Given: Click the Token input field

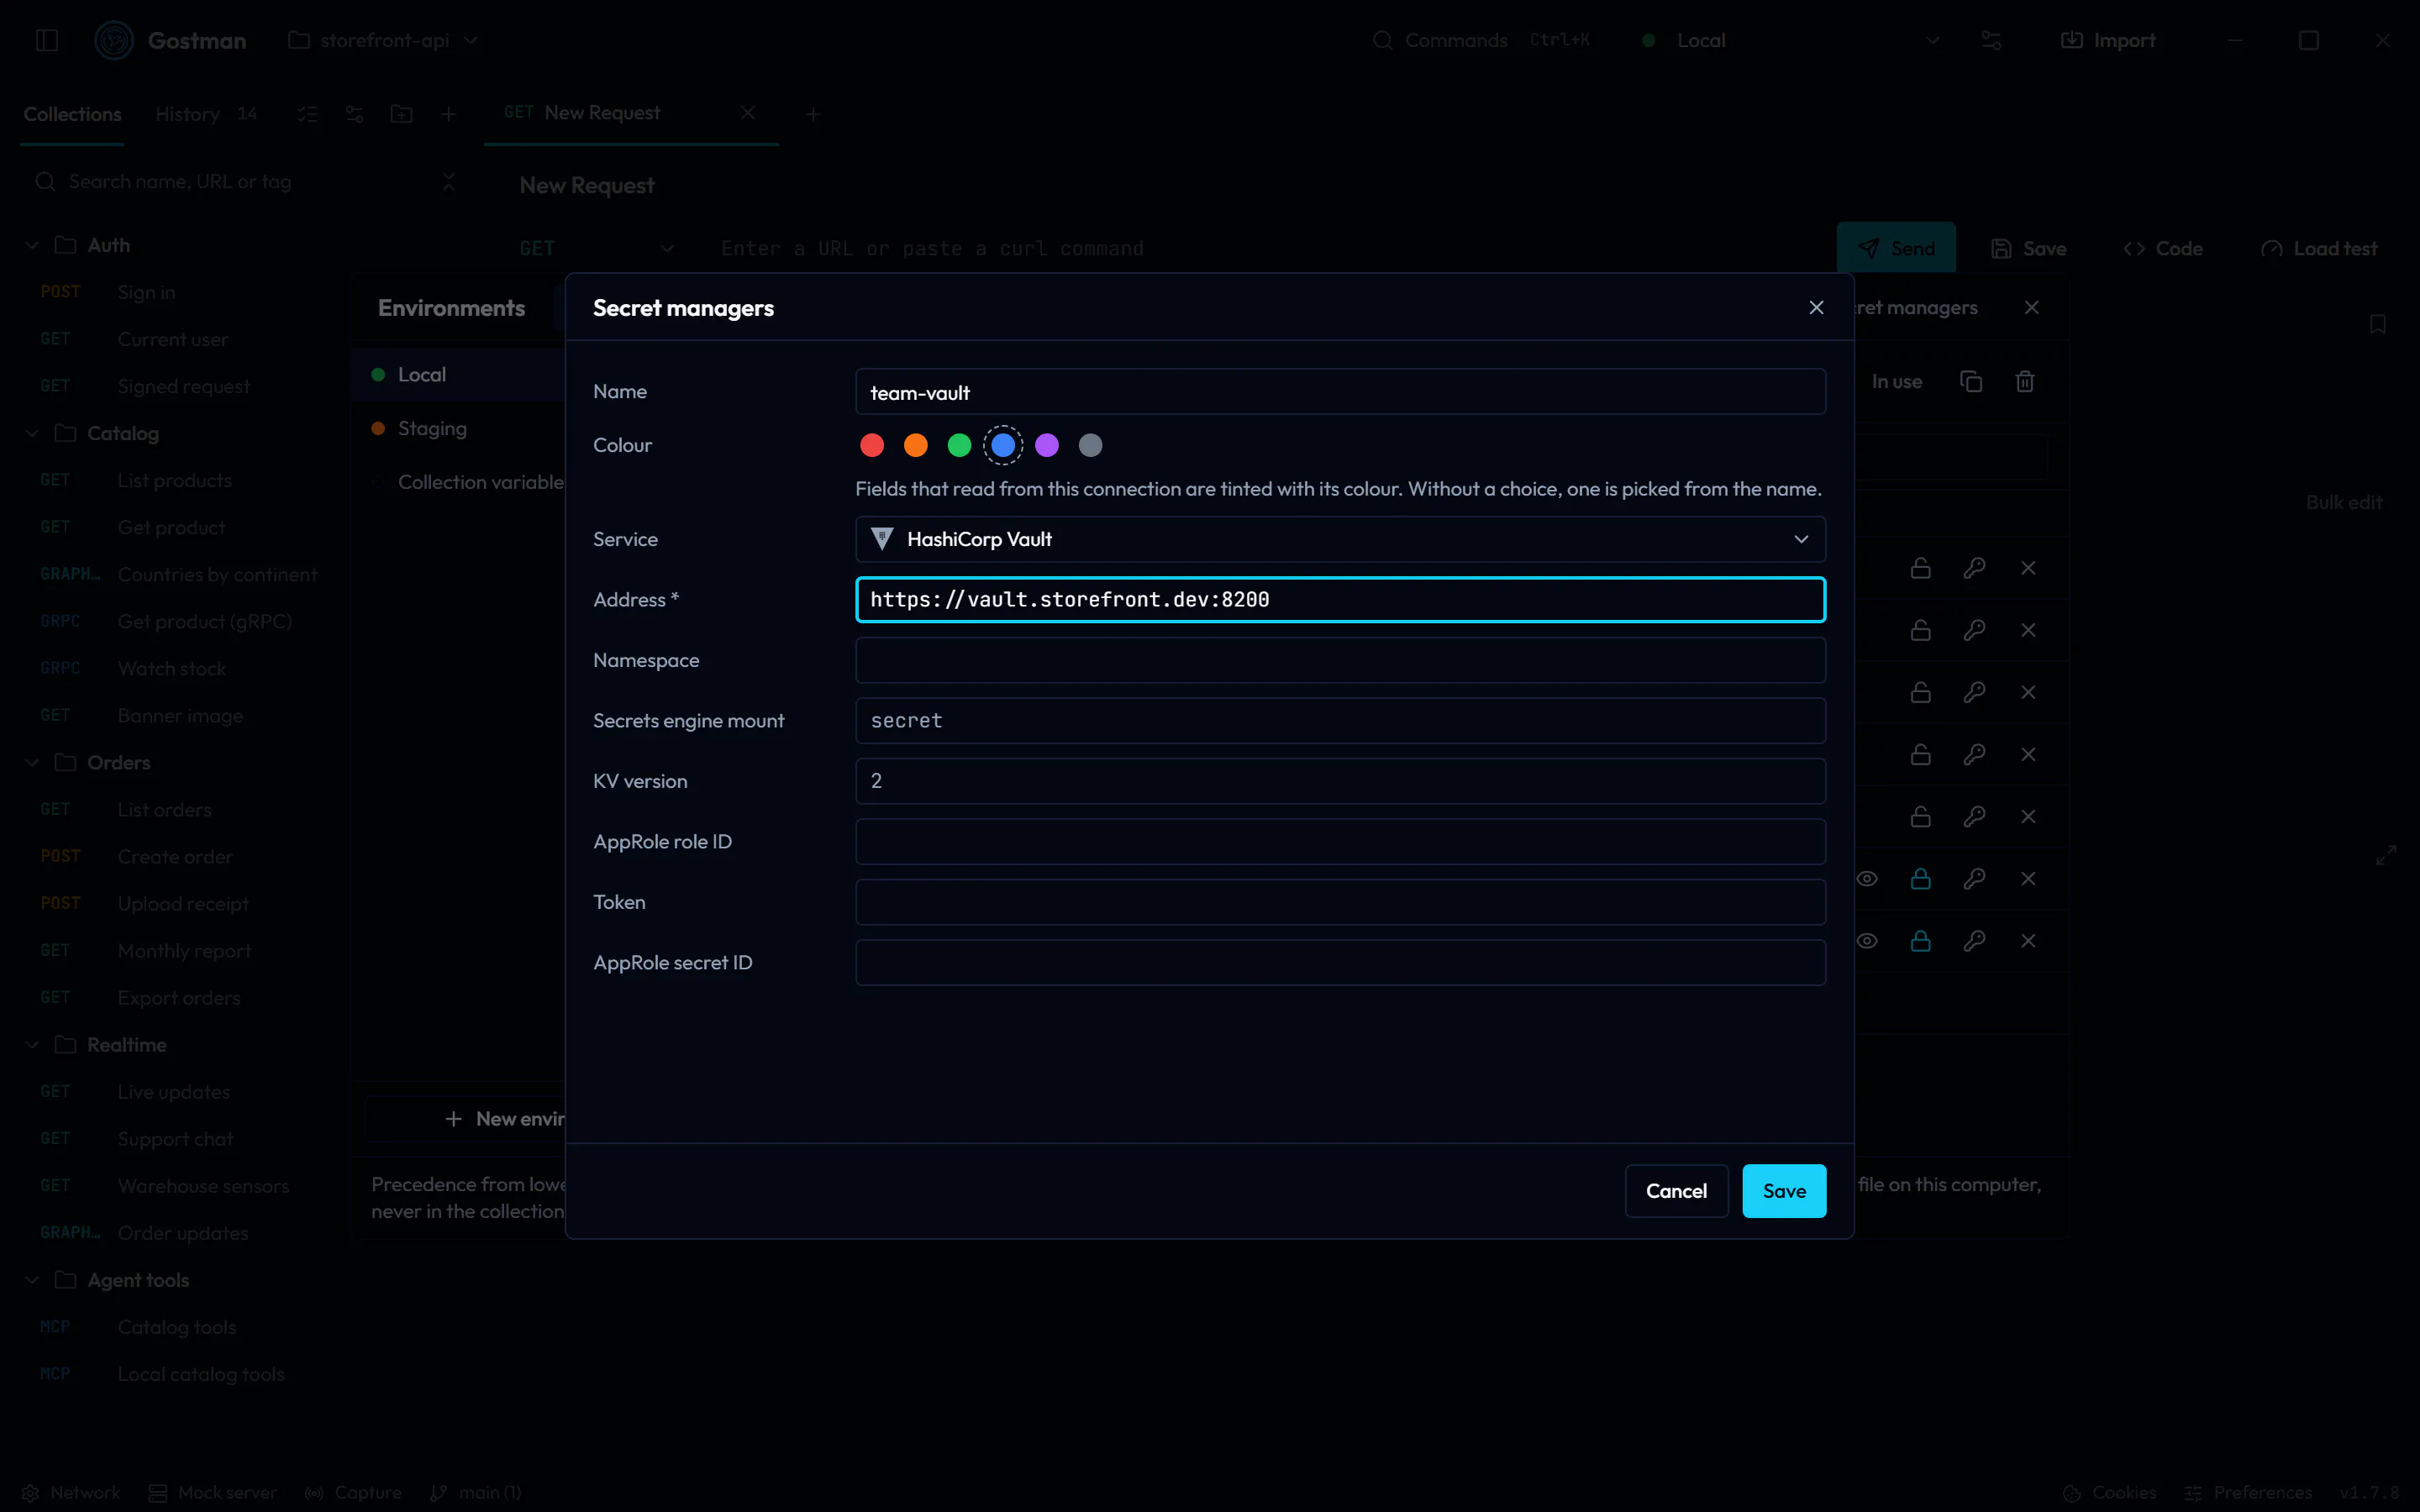Looking at the screenshot, I should point(1340,902).
